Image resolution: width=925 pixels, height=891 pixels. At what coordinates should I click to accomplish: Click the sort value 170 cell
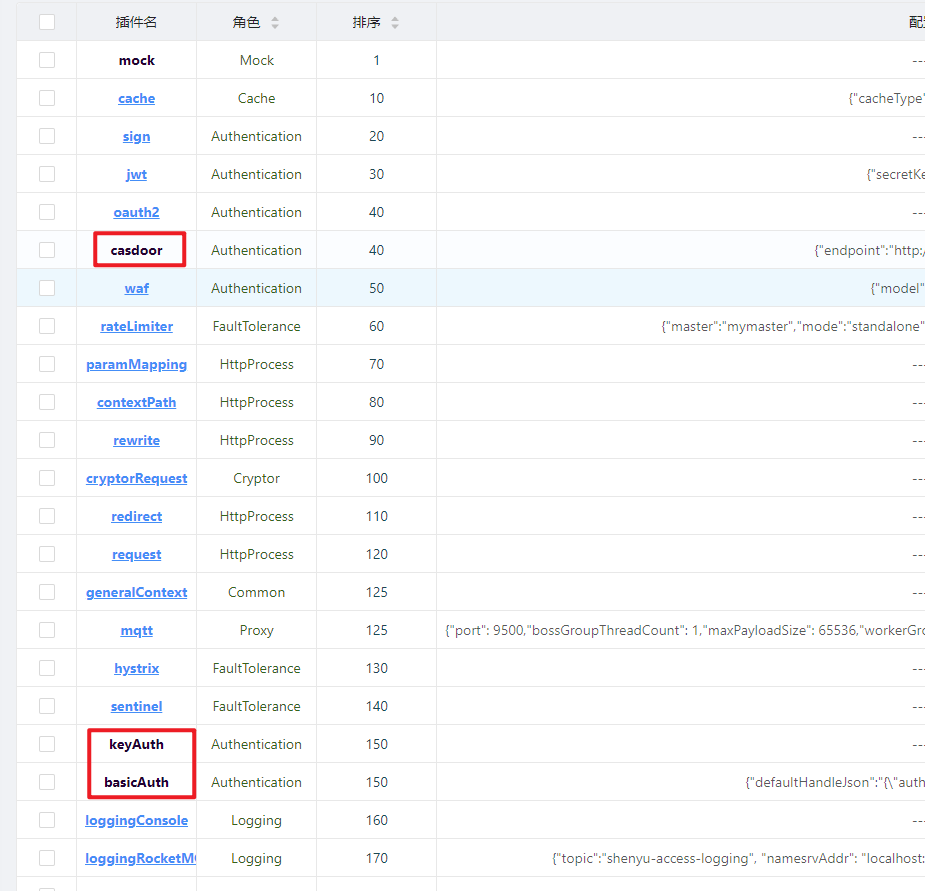click(376, 859)
